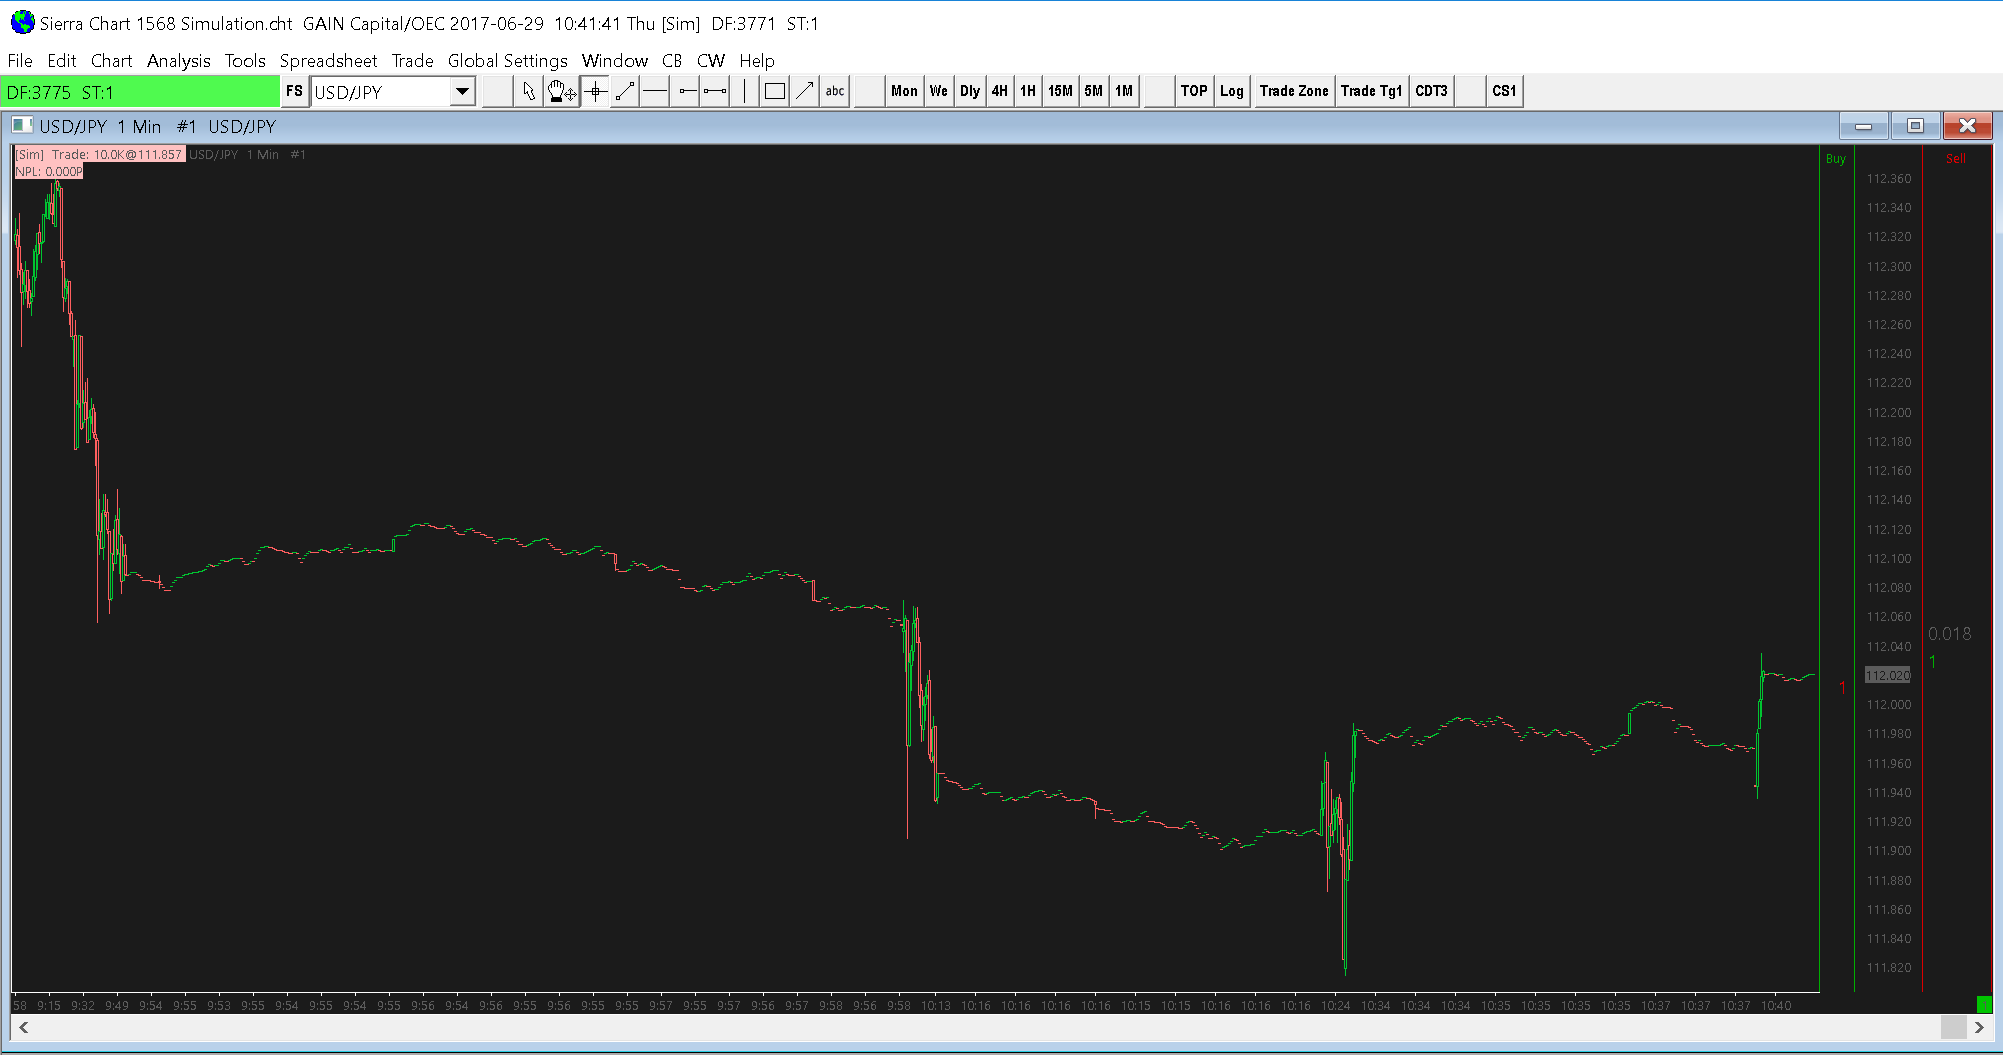
Task: Minimize the USD/JPY chart window
Action: click(1864, 126)
